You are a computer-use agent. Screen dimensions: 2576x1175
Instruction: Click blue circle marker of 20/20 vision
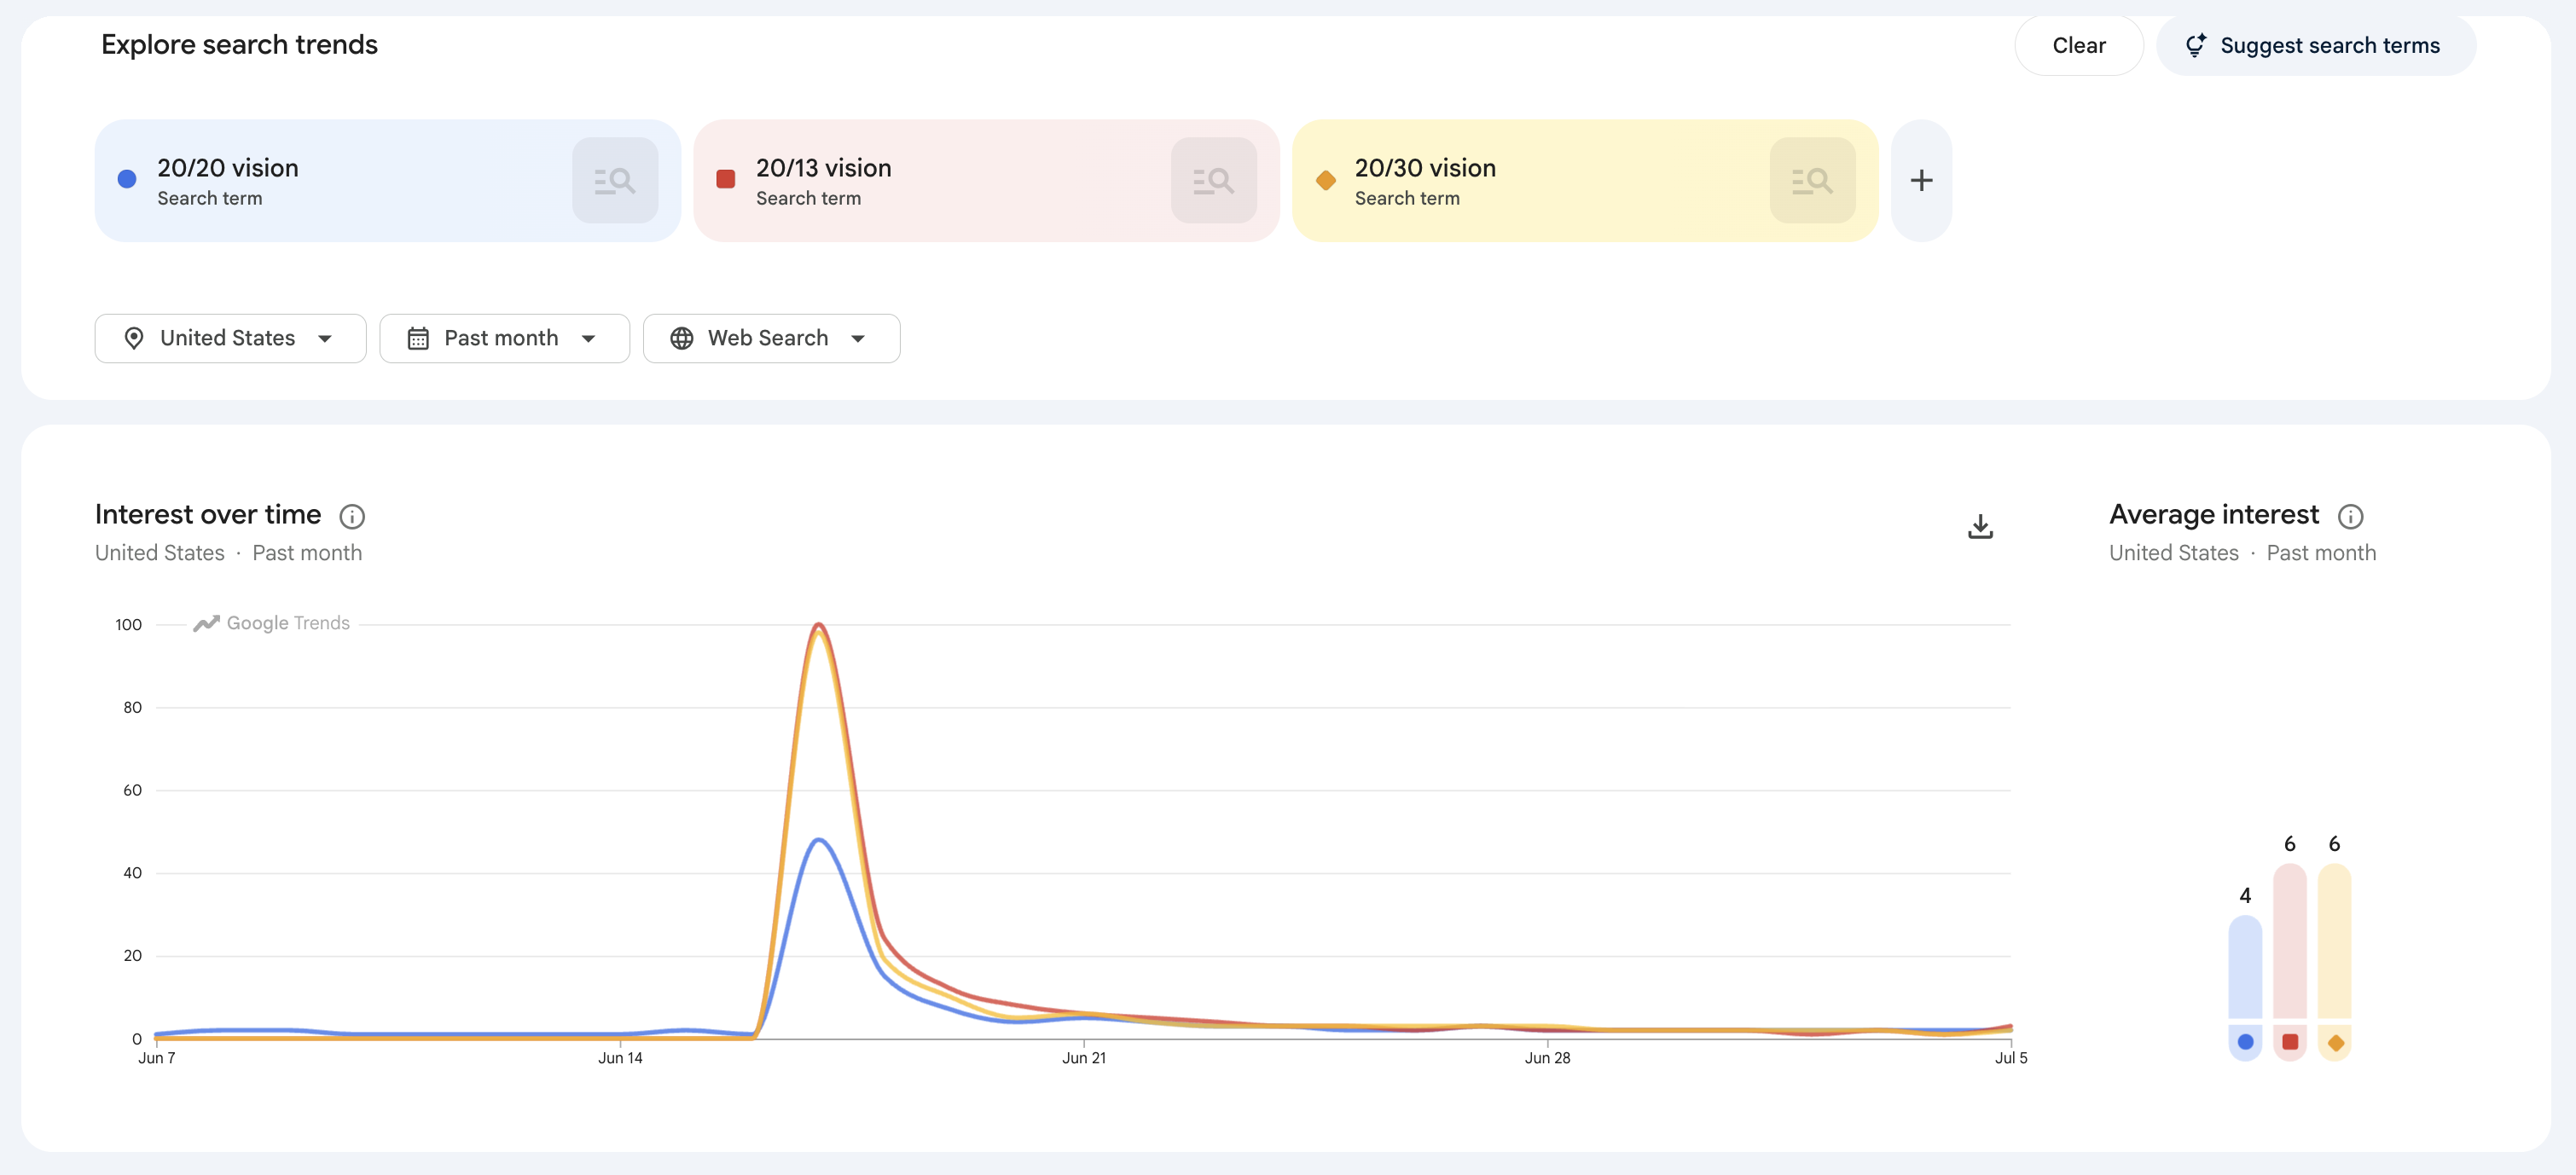[x=127, y=179]
